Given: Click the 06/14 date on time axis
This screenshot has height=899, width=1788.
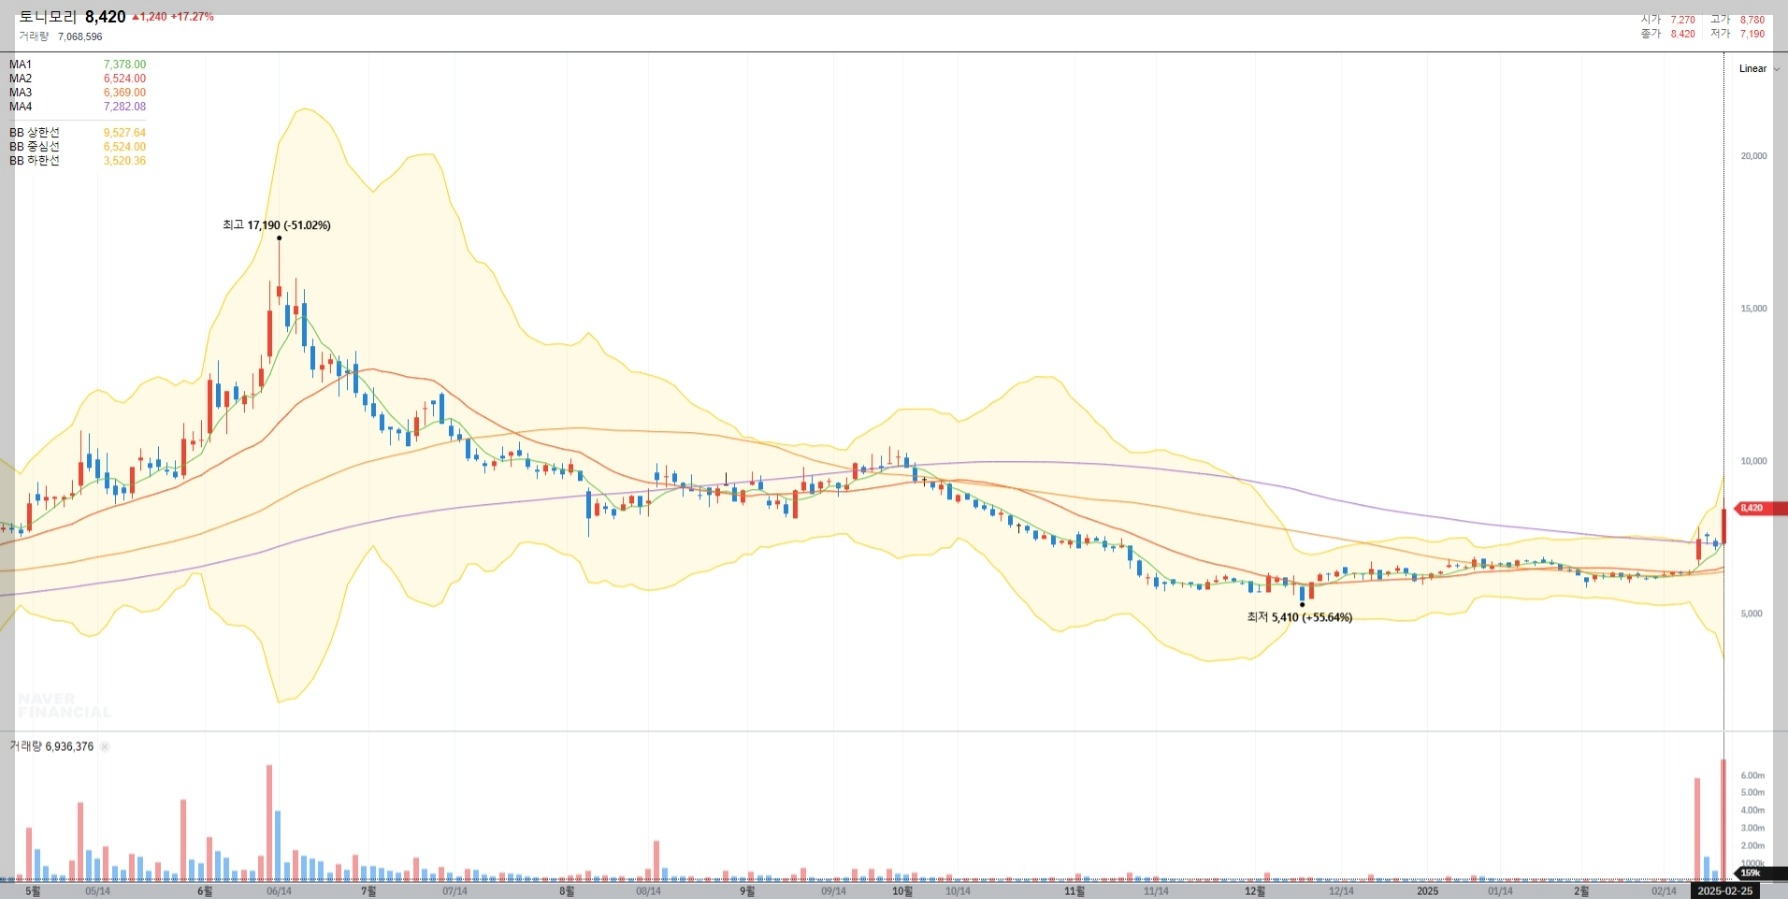Looking at the screenshot, I should [x=279, y=891].
